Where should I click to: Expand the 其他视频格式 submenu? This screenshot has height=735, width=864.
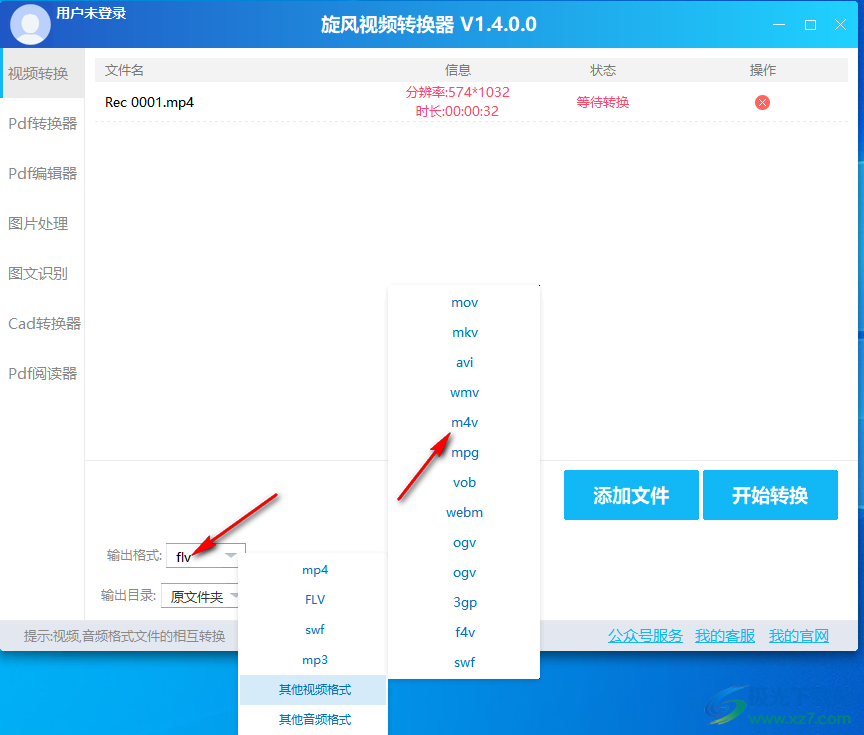tap(313, 690)
